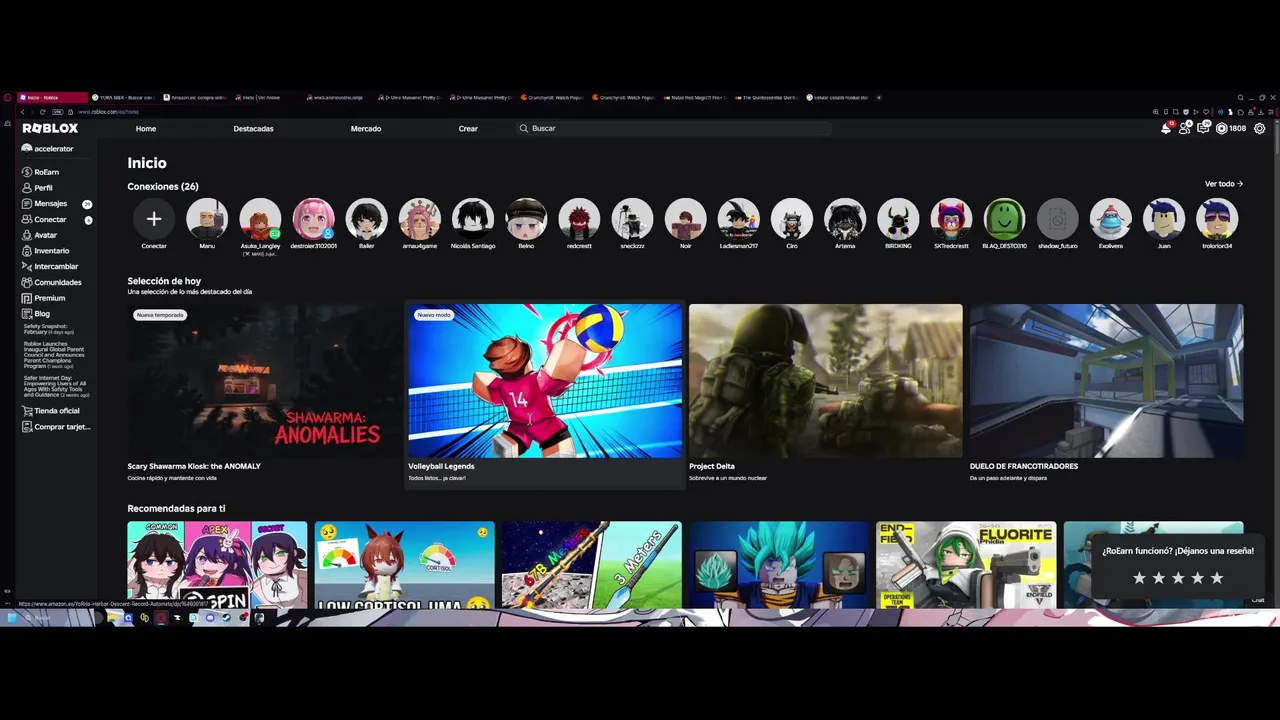Viewport: 1280px width, 720px height.
Task: Open the Project Delta game thumbnail
Action: pyautogui.click(x=826, y=381)
